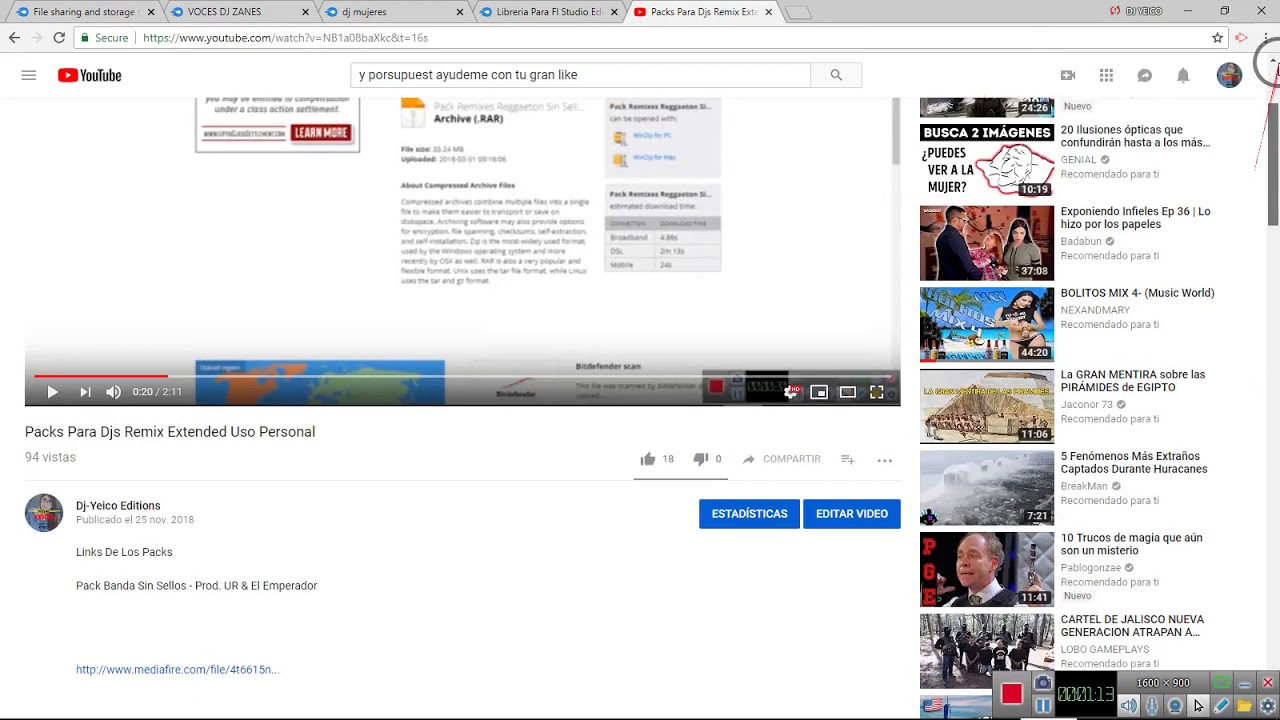Skip to the next video

coord(85,392)
